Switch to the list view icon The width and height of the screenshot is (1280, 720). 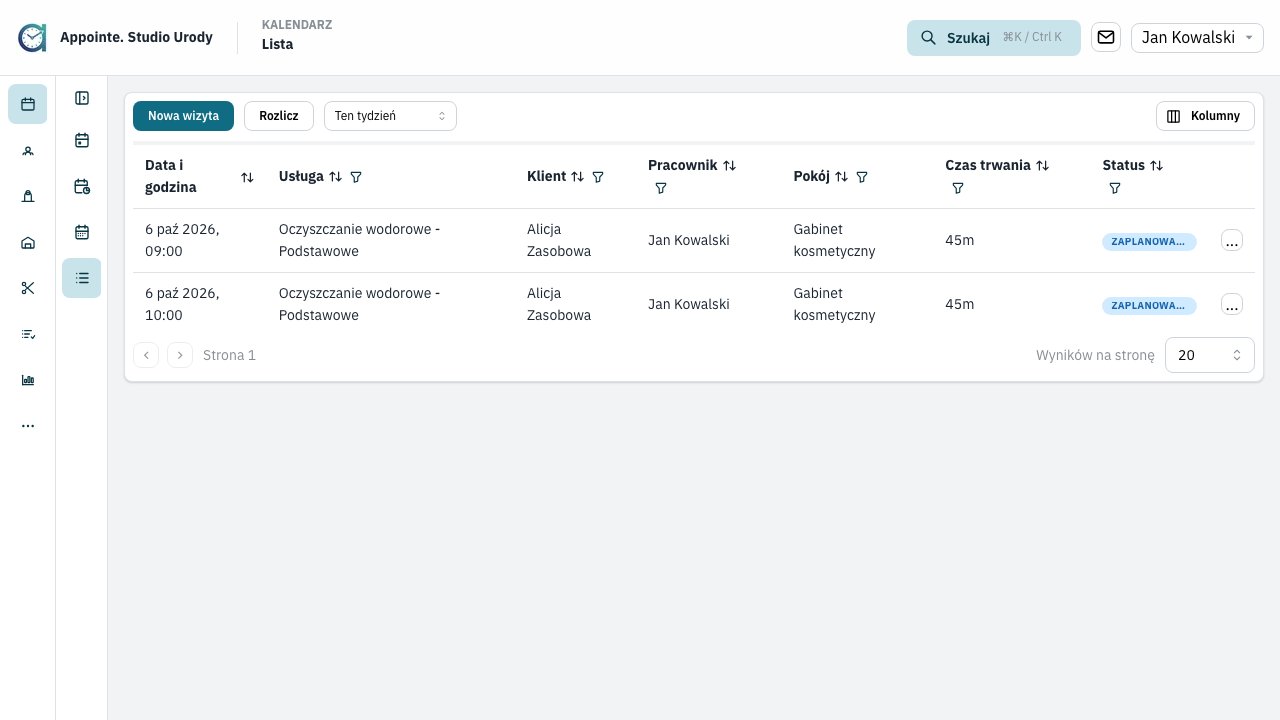coord(82,278)
